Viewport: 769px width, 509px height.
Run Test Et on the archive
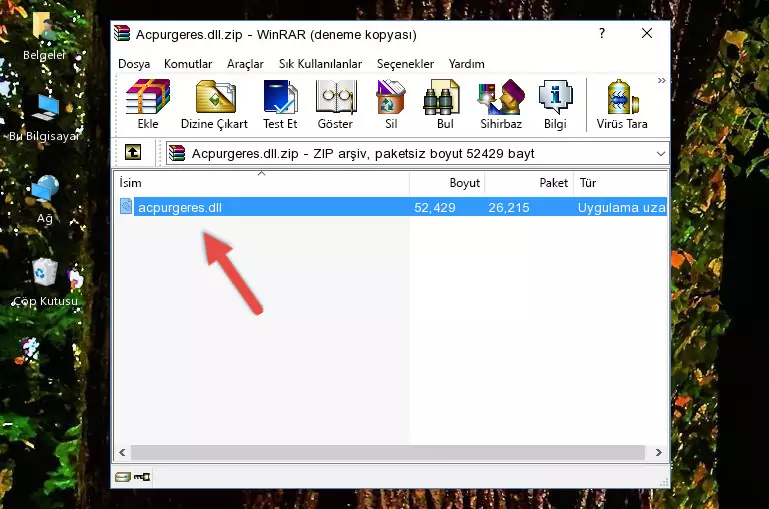[x=280, y=104]
